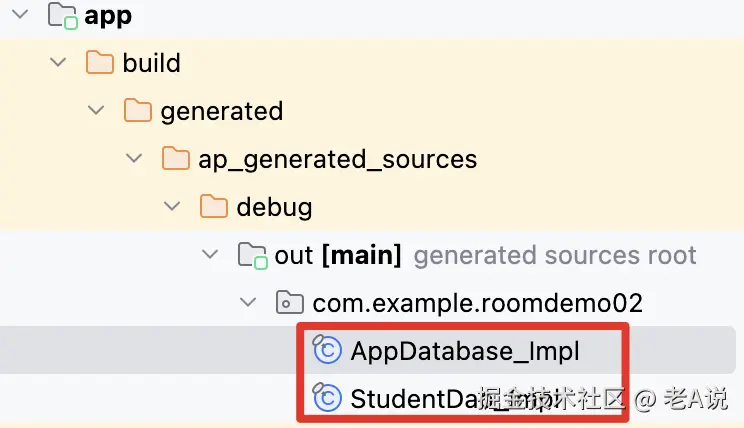Click the AppDatabase_Impl class icon
744x428 pixels.
tap(327, 350)
